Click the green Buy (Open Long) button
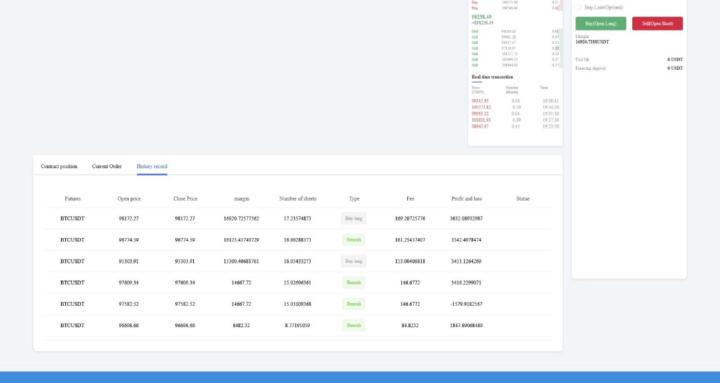This screenshot has width=720, height=383. 601,23
